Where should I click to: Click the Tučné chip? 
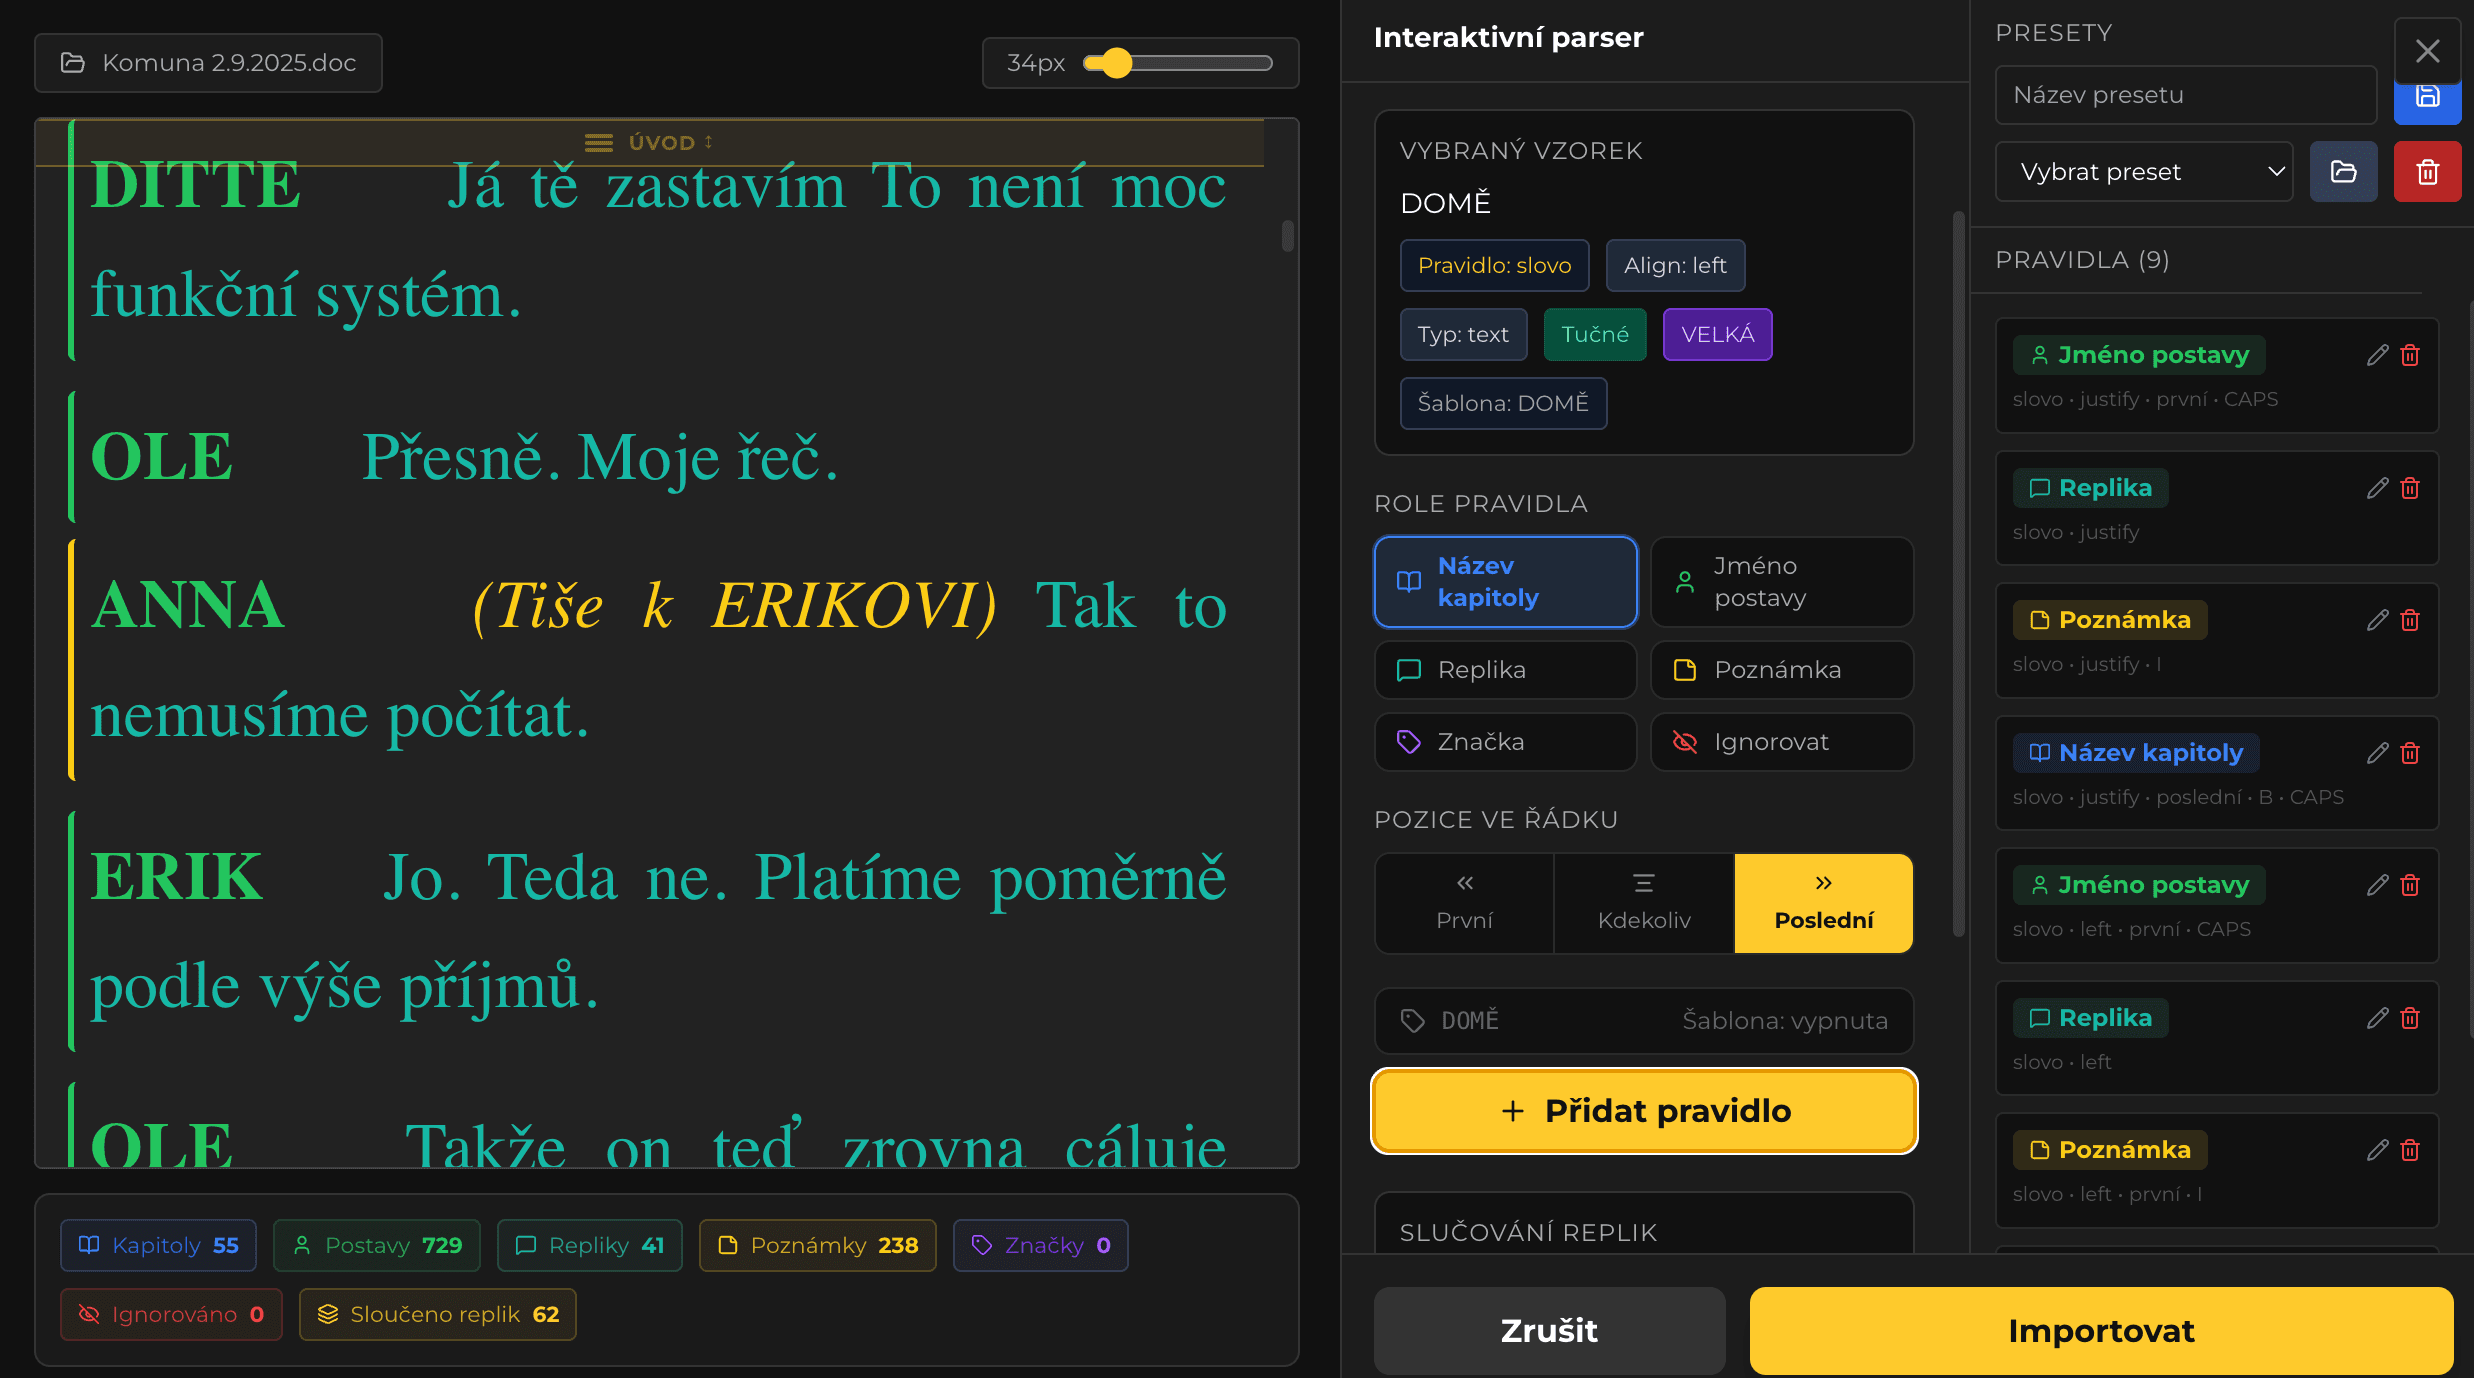point(1595,335)
